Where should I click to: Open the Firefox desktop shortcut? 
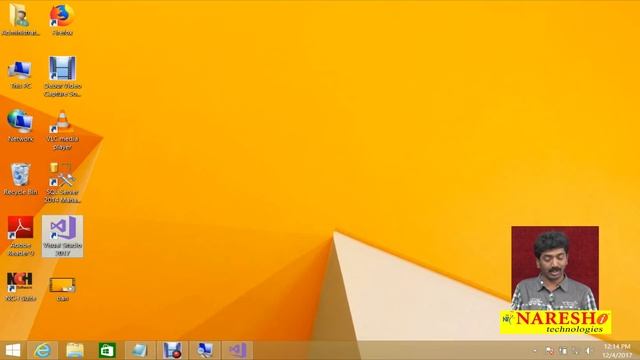(62, 19)
